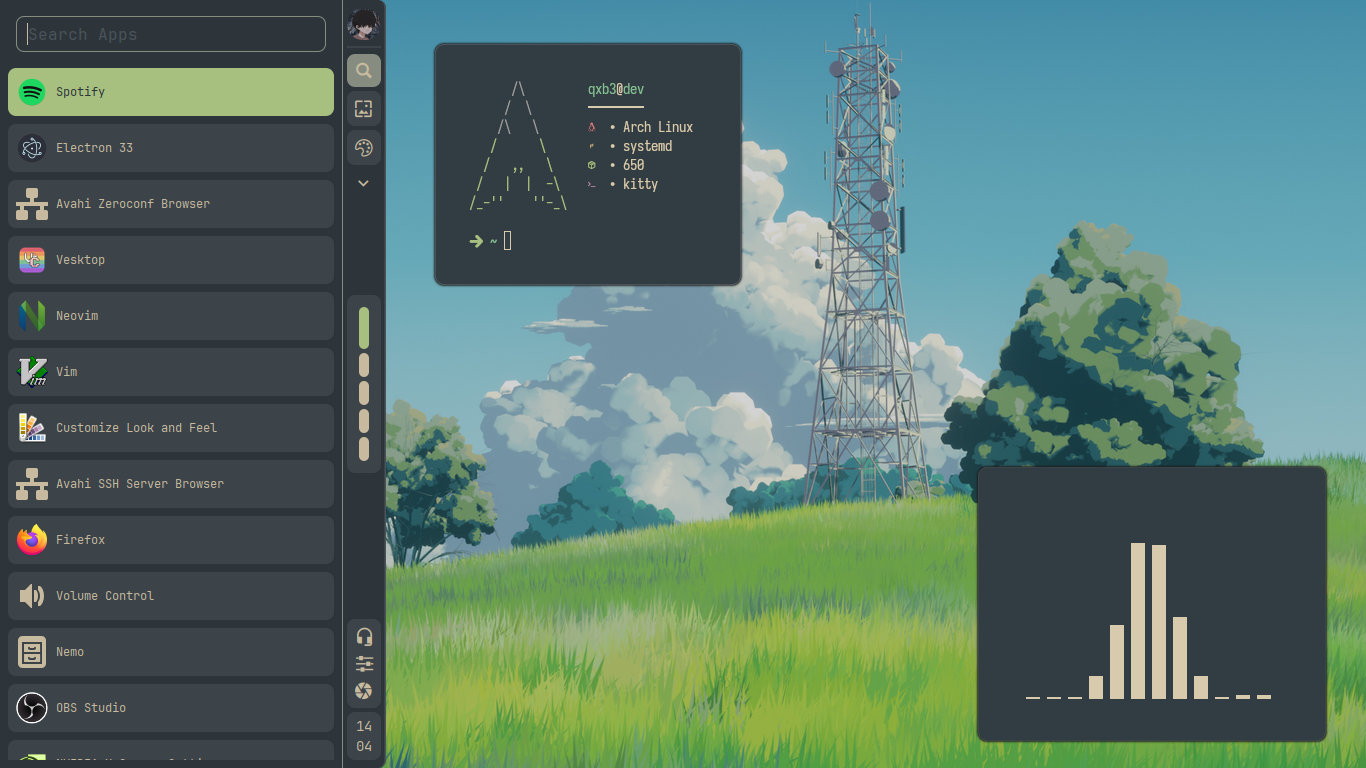Open the sliders settings icon

[364, 664]
